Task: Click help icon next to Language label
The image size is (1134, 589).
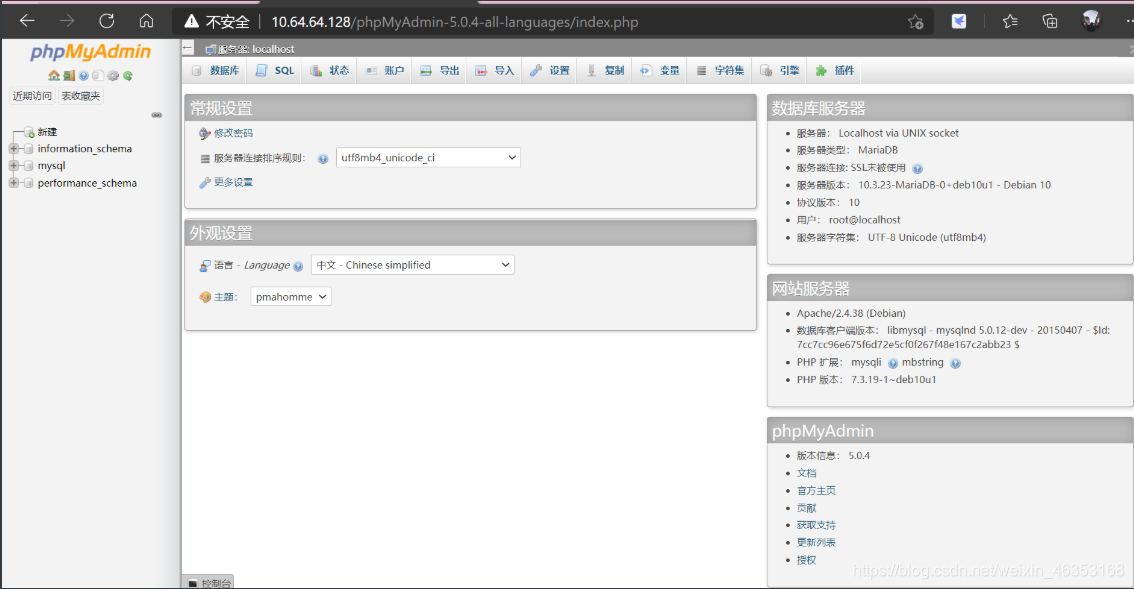Action: coord(298,266)
